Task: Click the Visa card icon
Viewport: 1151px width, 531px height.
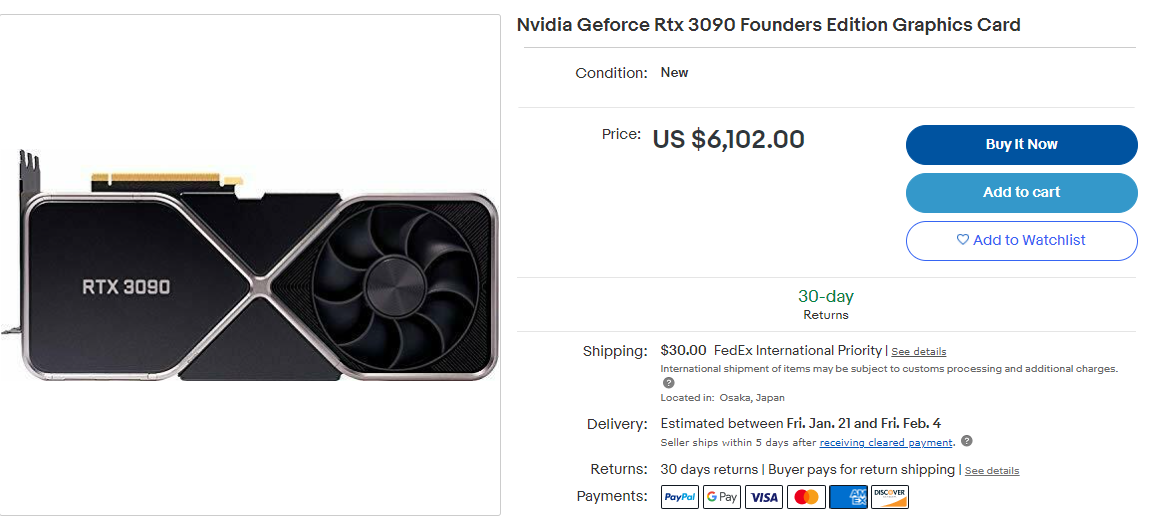Action: point(764,497)
